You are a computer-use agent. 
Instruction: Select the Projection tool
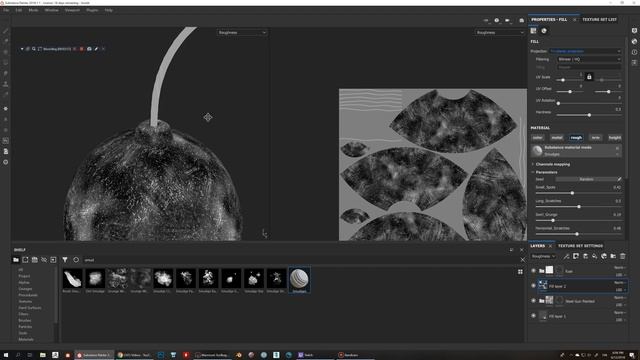[6, 52]
